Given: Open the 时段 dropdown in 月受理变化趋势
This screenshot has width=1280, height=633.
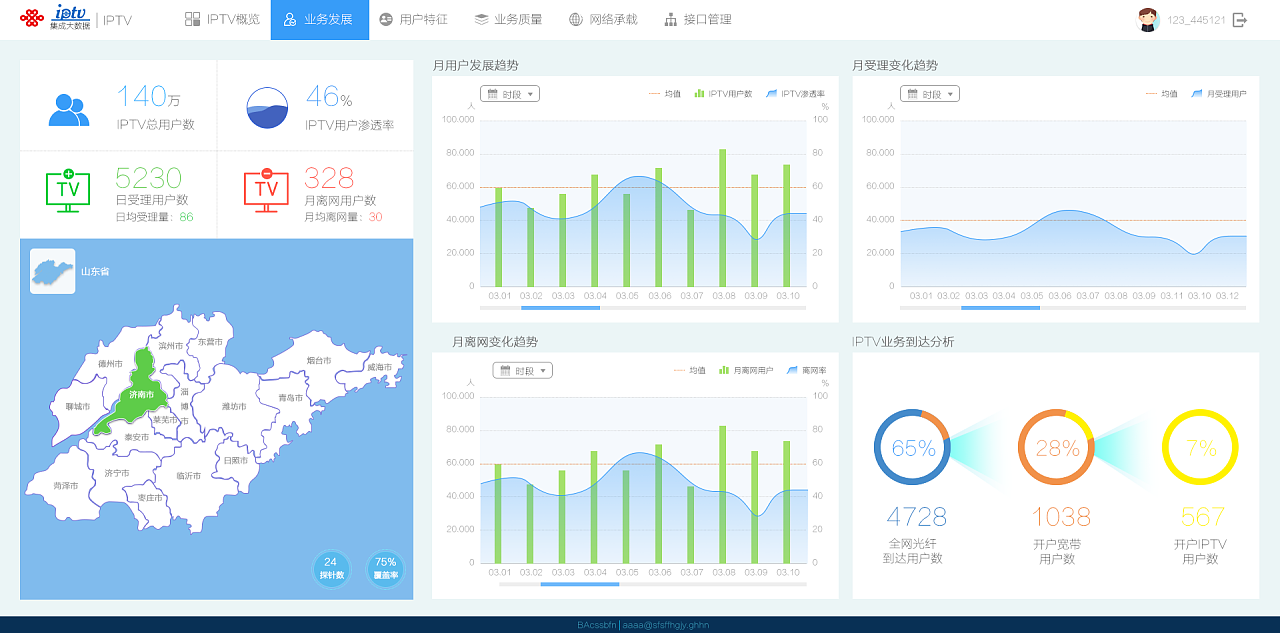Looking at the screenshot, I should (x=928, y=93).
